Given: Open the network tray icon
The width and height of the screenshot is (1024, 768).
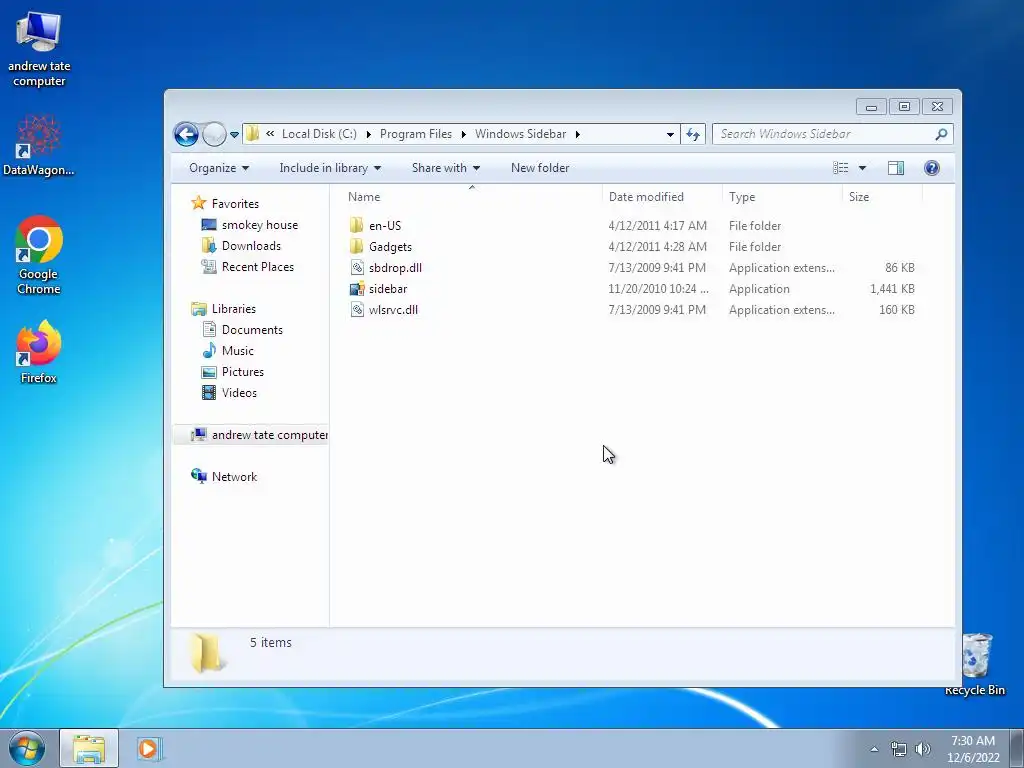Looking at the screenshot, I should 899,749.
